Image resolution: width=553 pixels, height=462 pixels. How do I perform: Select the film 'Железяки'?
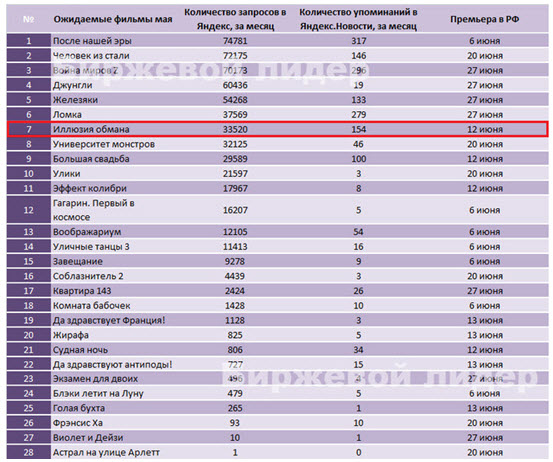click(x=75, y=100)
